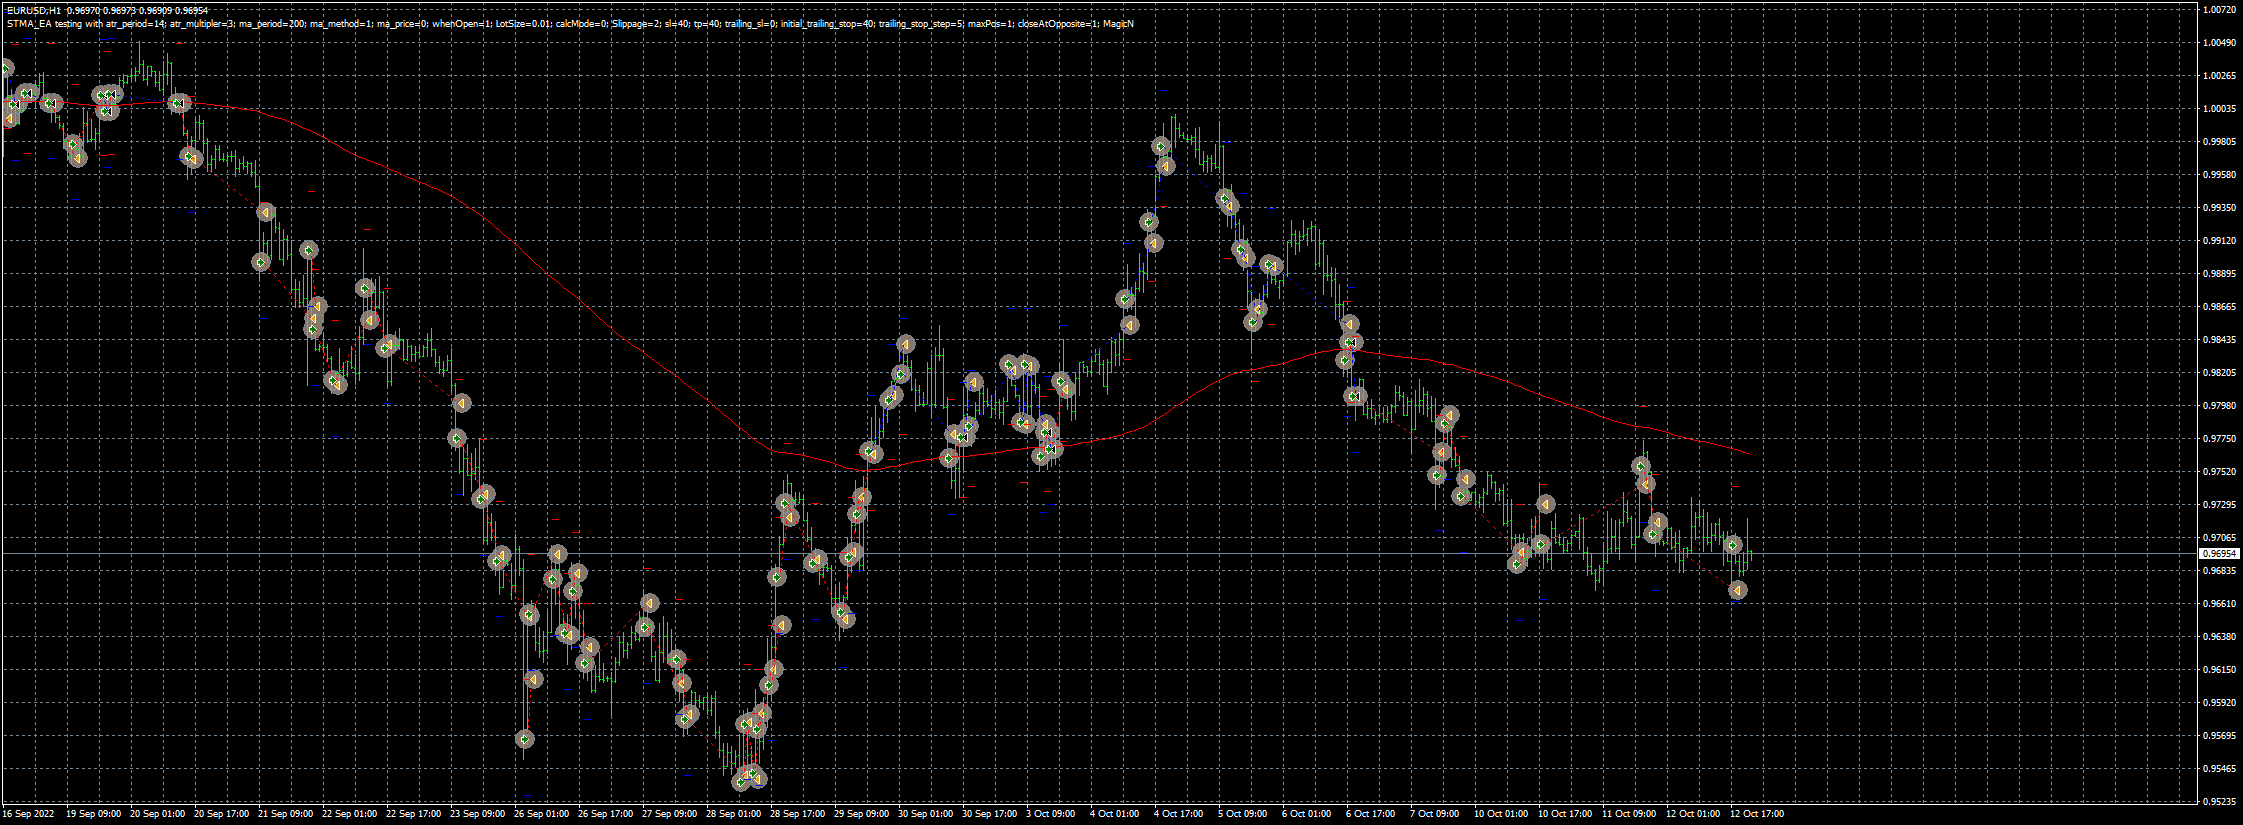Click the 26 Sep 17:00 time label
The height and width of the screenshot is (825, 2243).
pos(605,814)
